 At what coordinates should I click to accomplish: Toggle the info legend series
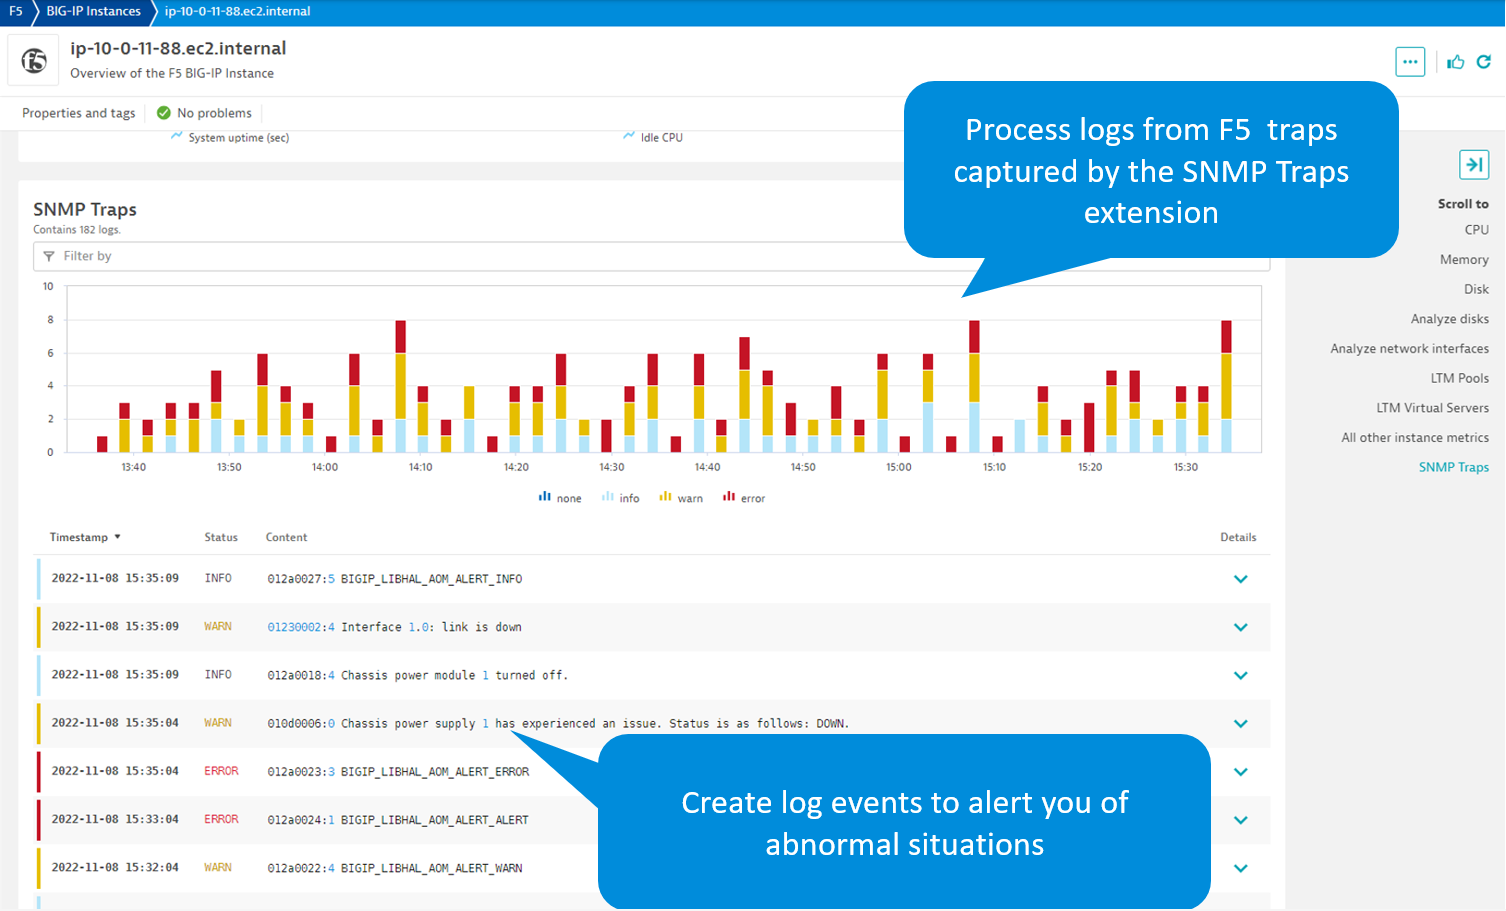point(620,498)
